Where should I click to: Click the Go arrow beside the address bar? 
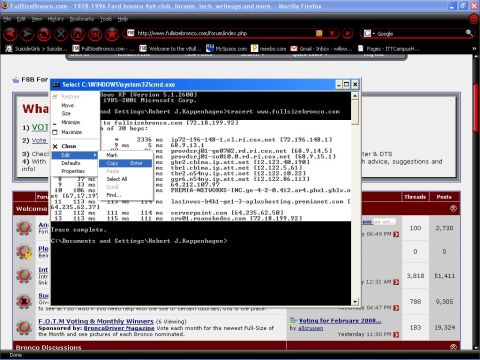pos(347,33)
